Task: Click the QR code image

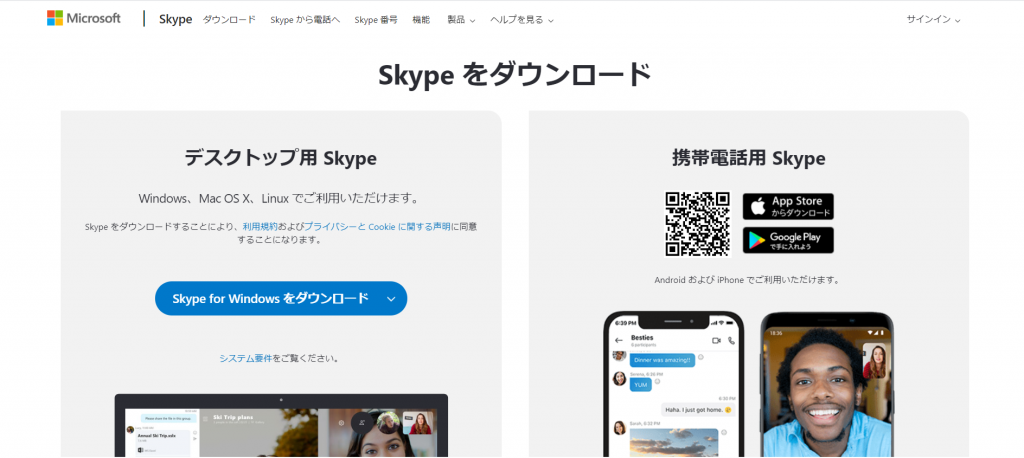Action: click(x=697, y=223)
